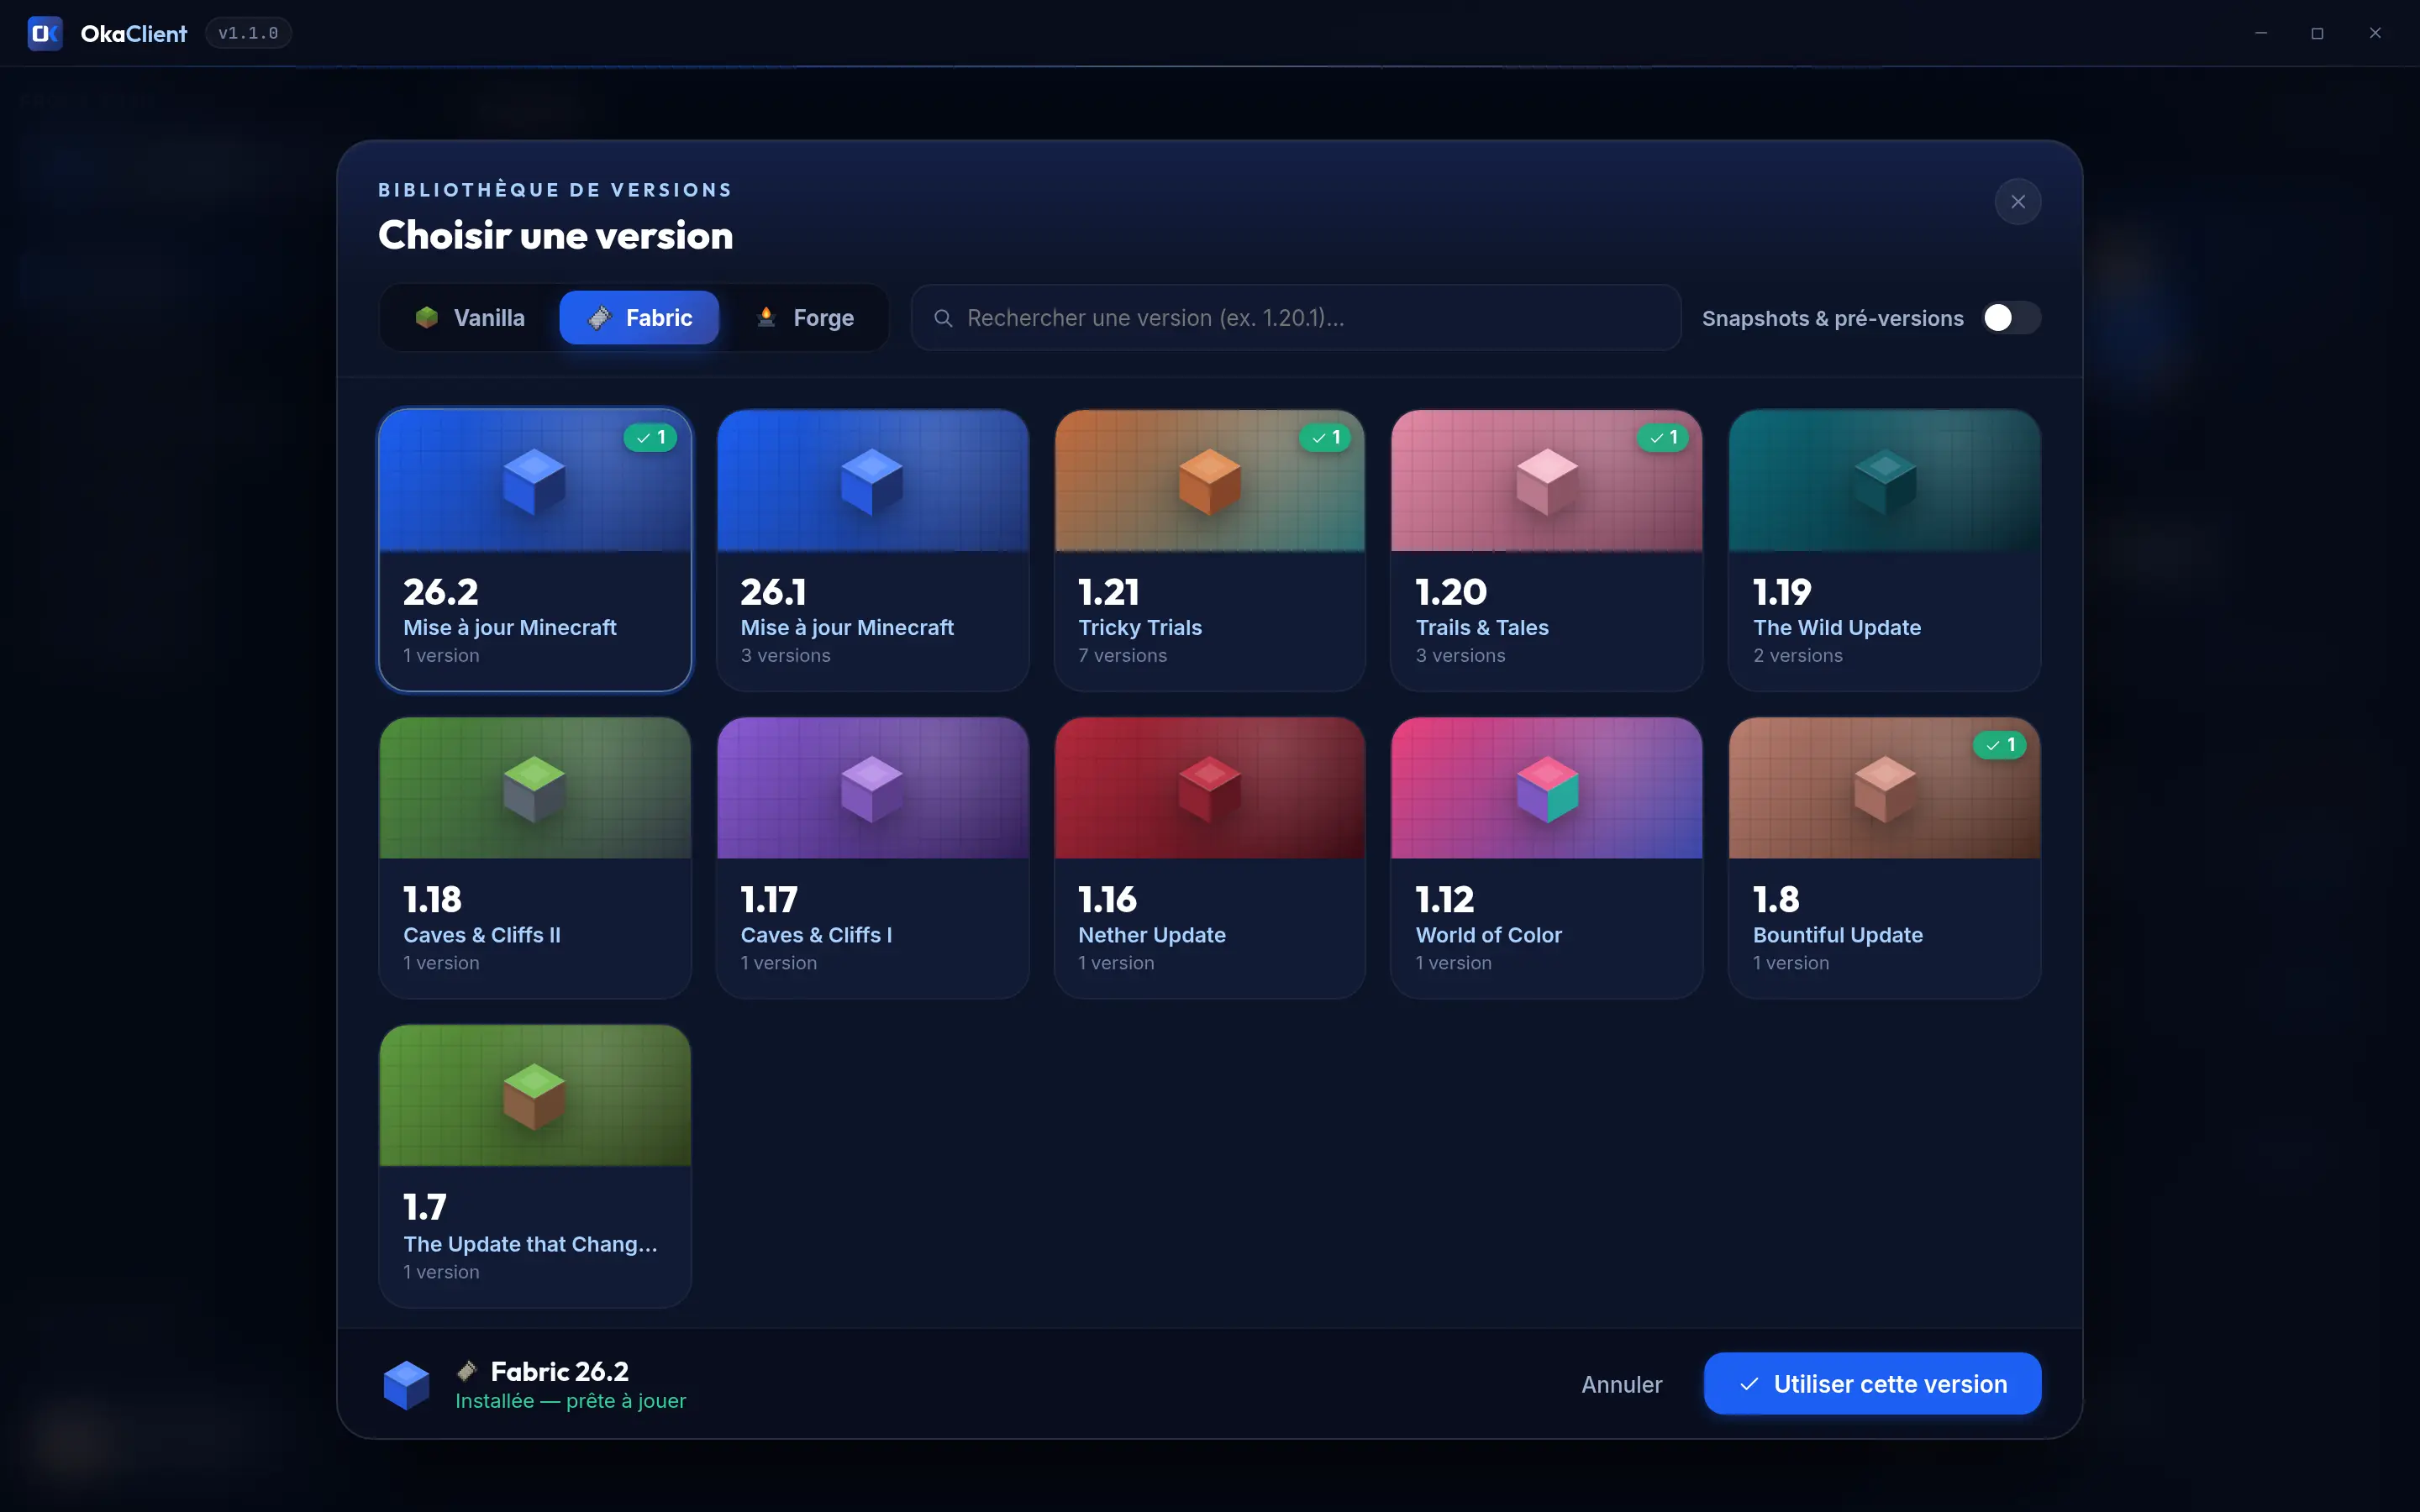Screen dimensions: 2420x1512
Task: Click the multicolor cube on 1.12 card
Action: tap(1546, 789)
